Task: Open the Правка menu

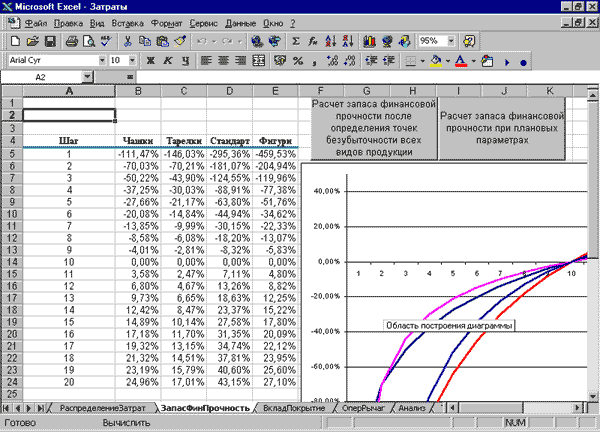Action: click(x=68, y=24)
